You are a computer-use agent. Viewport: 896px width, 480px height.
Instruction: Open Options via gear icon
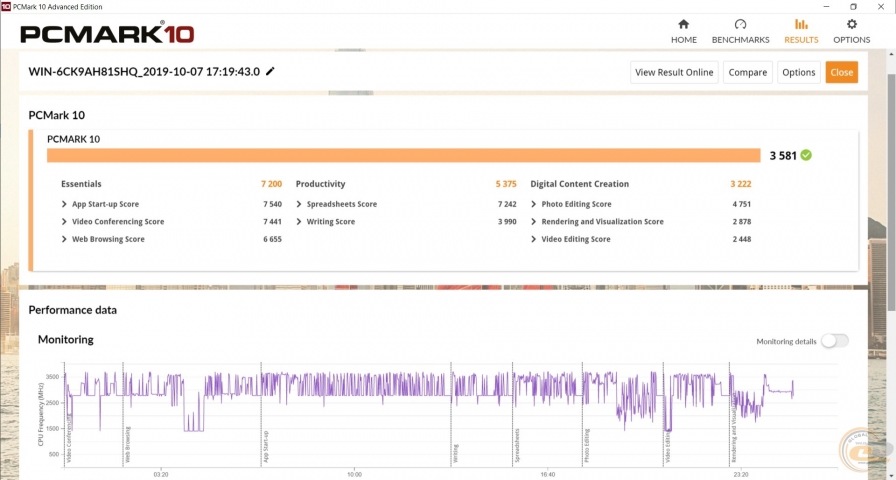coord(851,25)
